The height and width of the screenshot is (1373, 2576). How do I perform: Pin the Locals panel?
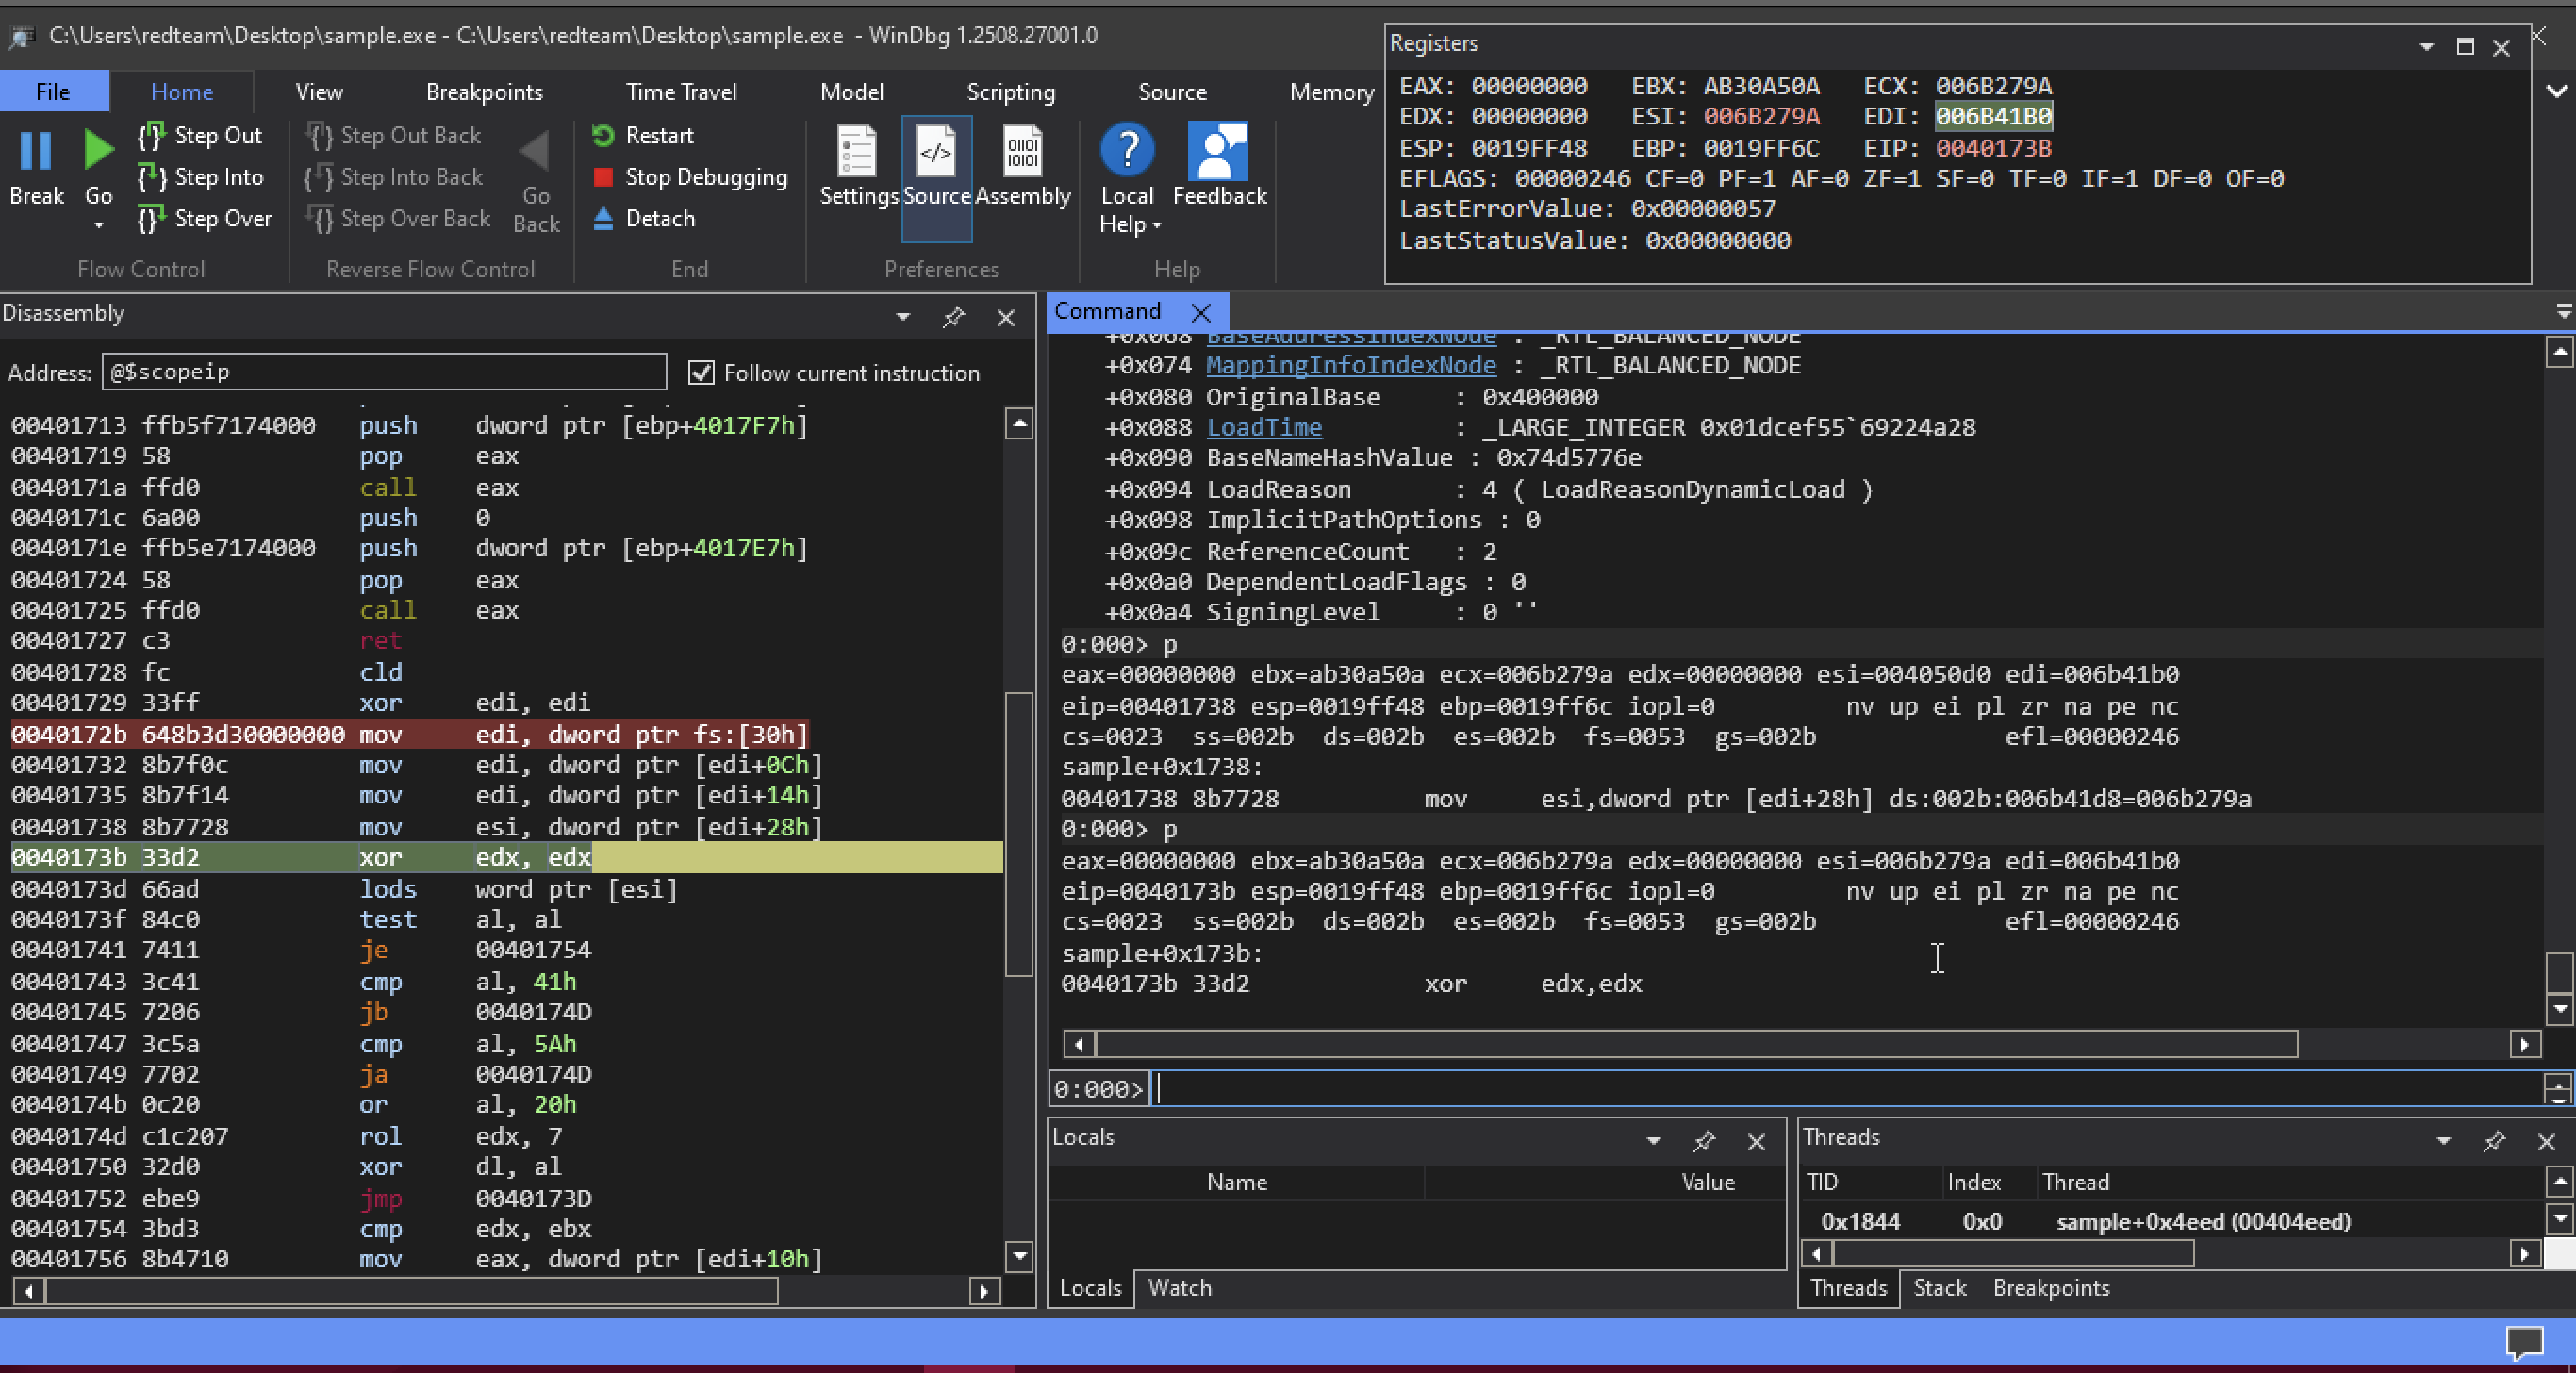pos(1704,1140)
